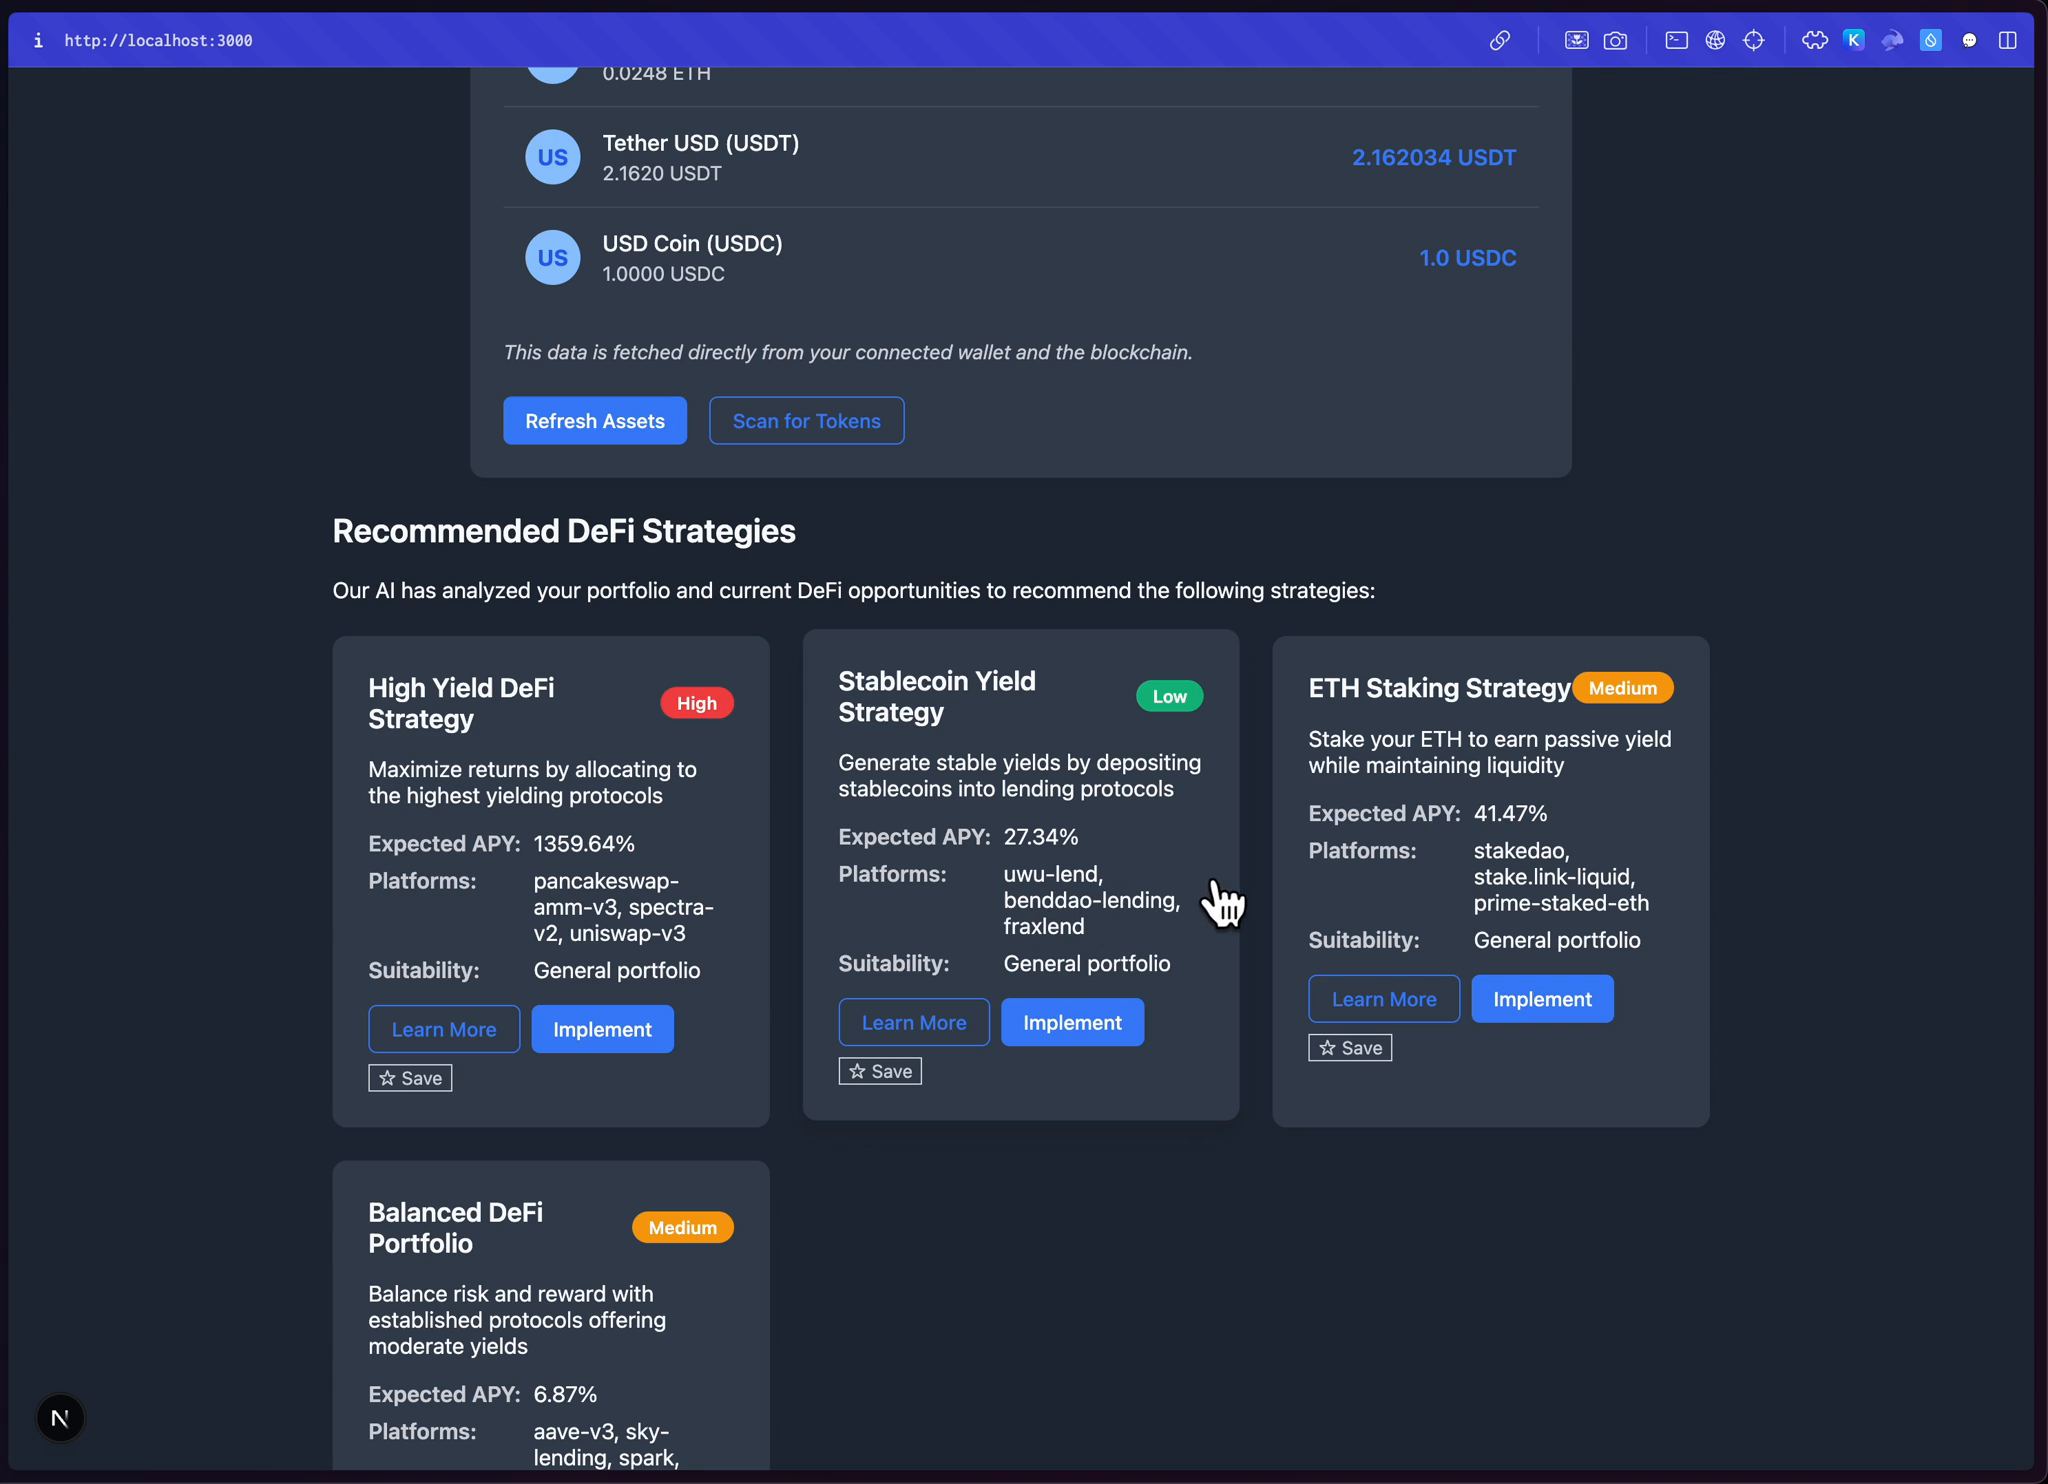
Task: Click the data fetched from blockchain note
Action: [x=847, y=352]
